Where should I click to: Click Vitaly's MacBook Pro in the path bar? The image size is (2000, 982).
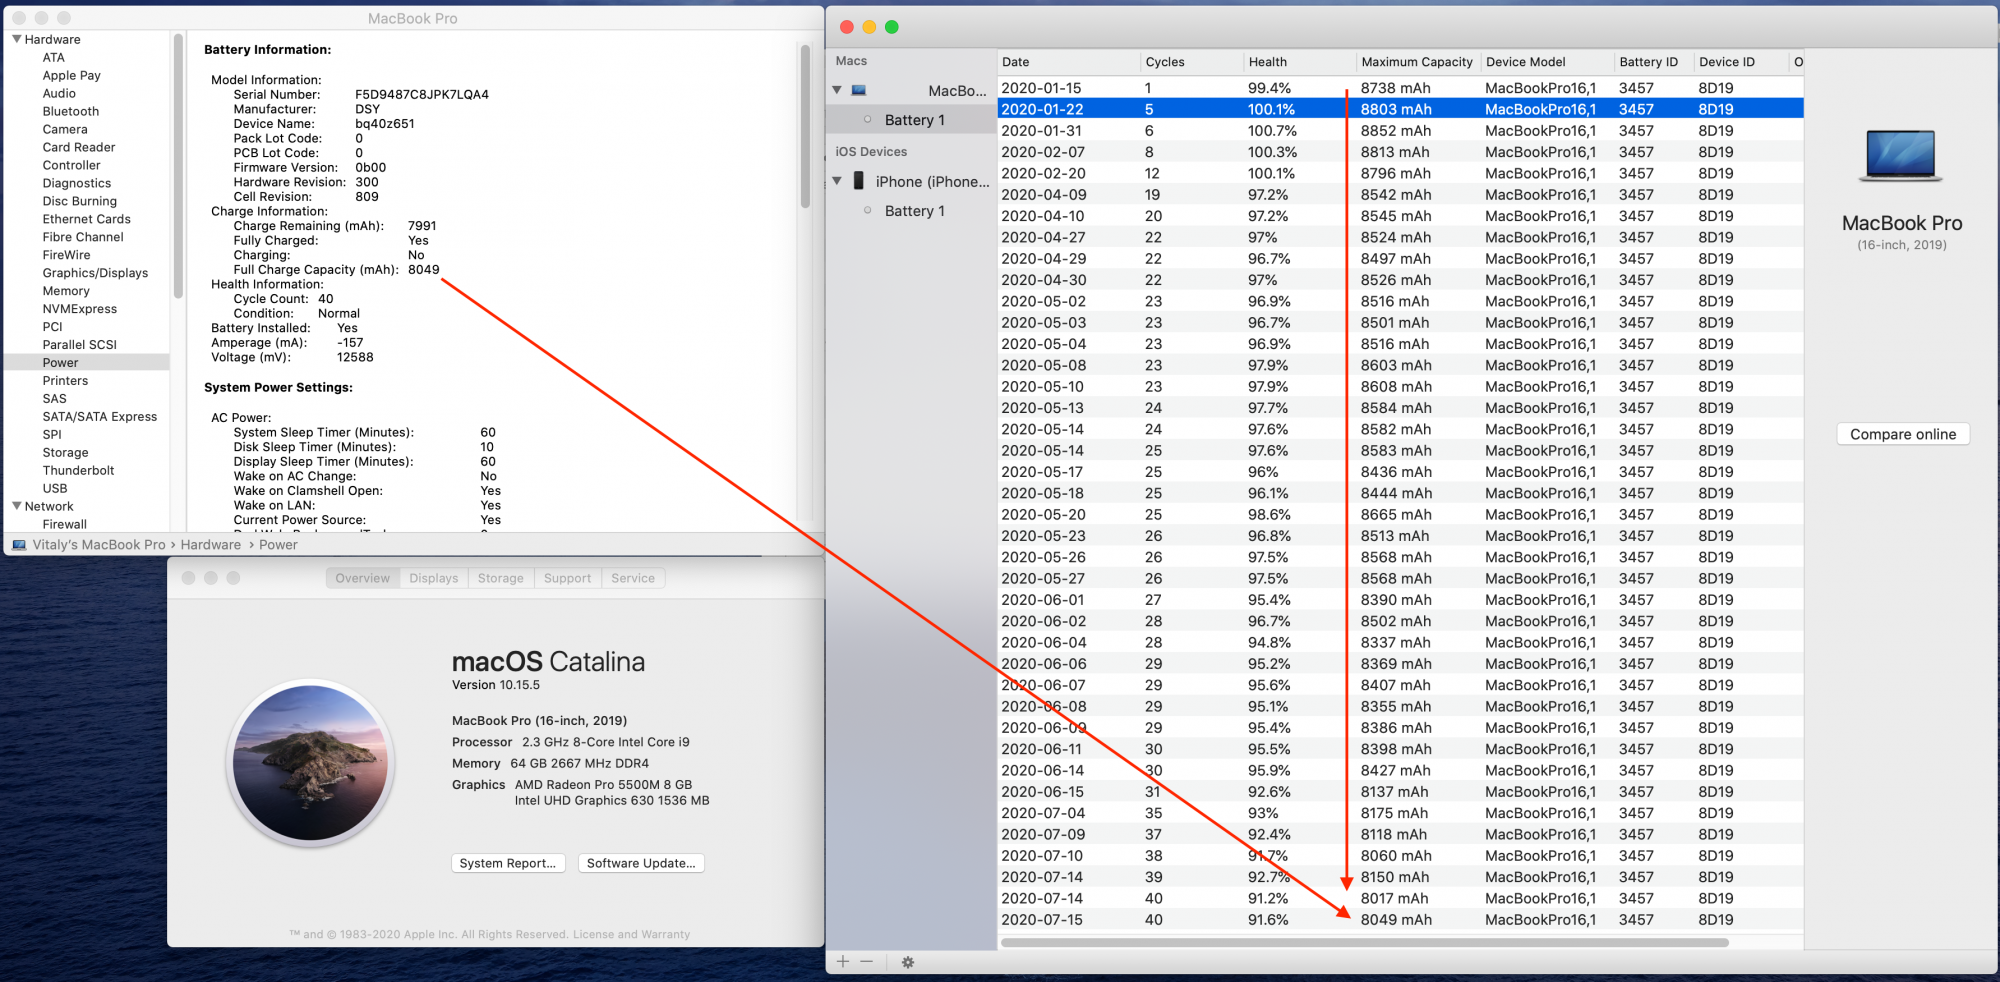pos(99,545)
